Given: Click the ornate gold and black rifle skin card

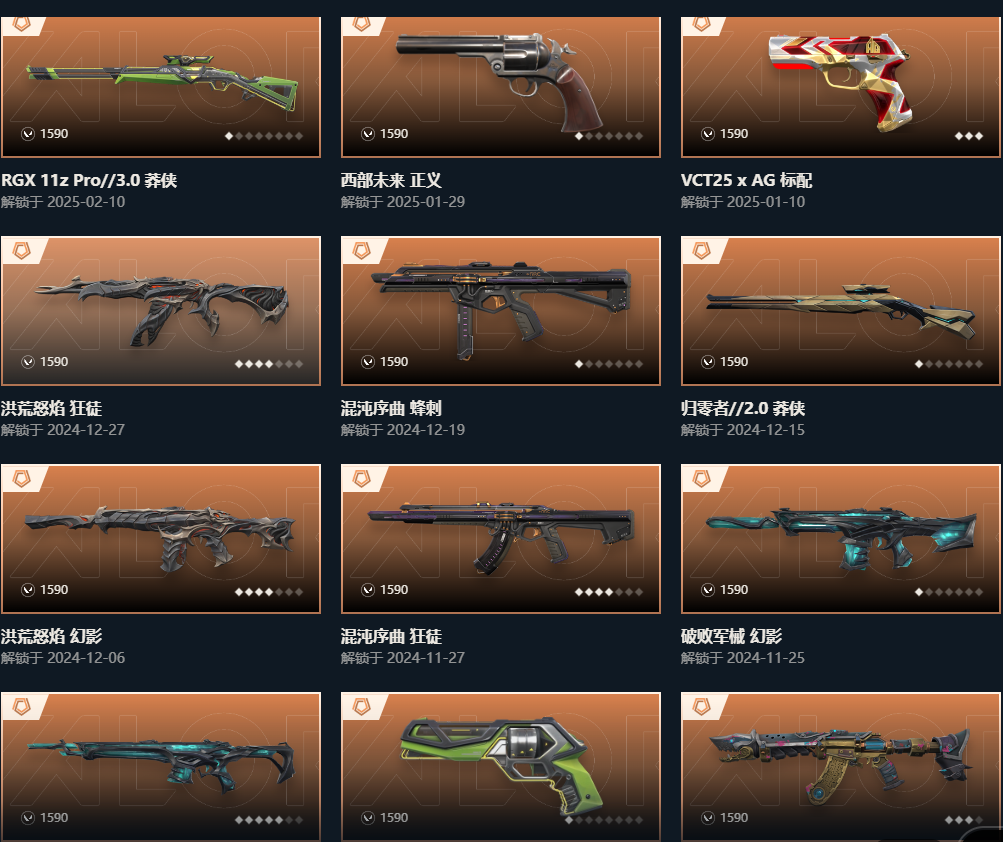Looking at the screenshot, I should click(841, 767).
